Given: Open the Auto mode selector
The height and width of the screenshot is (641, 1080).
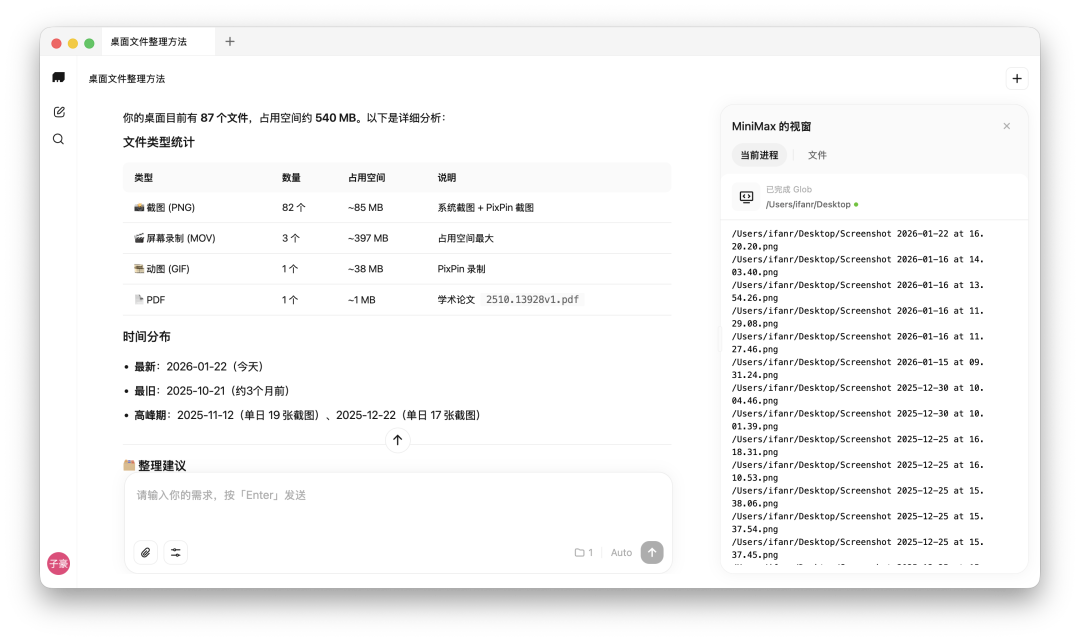Looking at the screenshot, I should click(621, 552).
